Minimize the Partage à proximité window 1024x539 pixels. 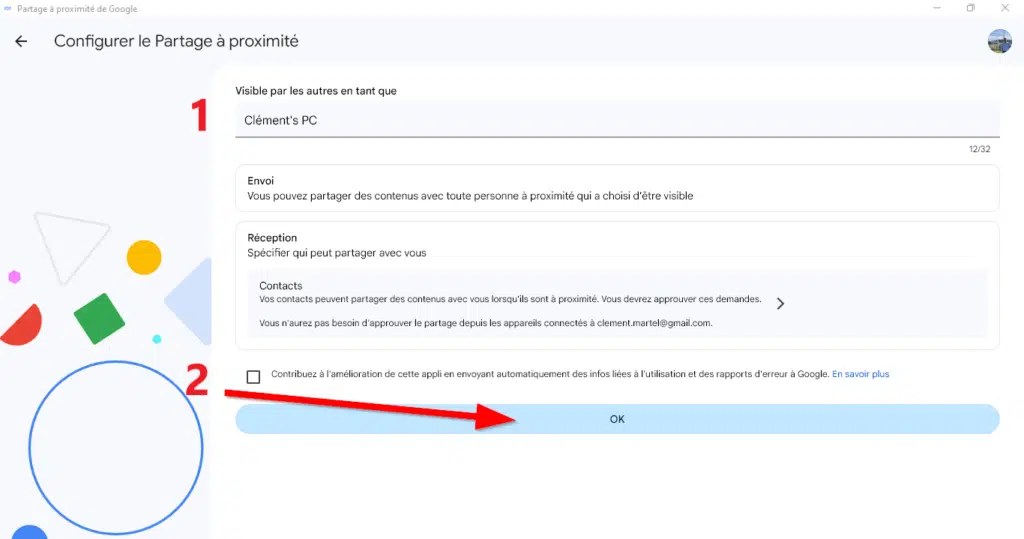[936, 8]
